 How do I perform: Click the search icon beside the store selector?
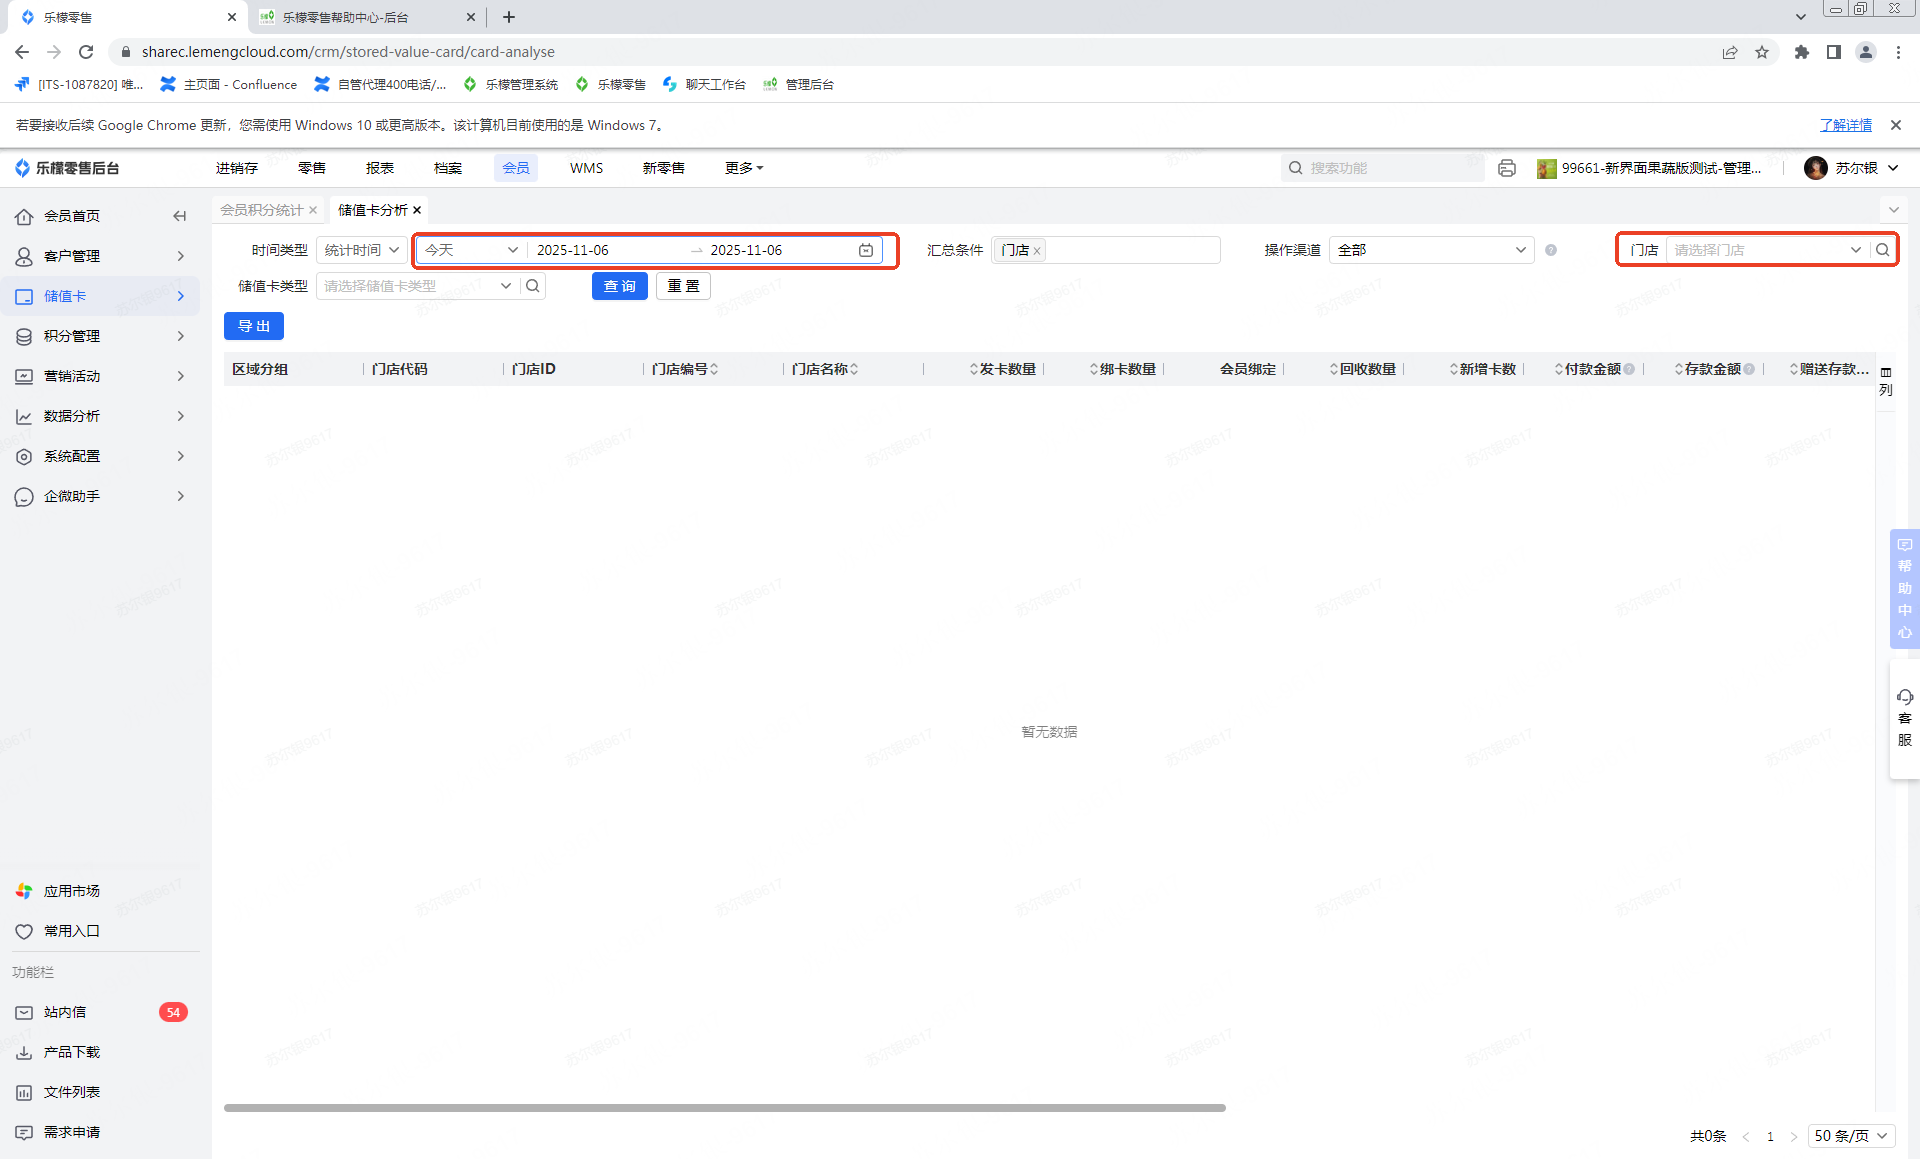[1883, 250]
